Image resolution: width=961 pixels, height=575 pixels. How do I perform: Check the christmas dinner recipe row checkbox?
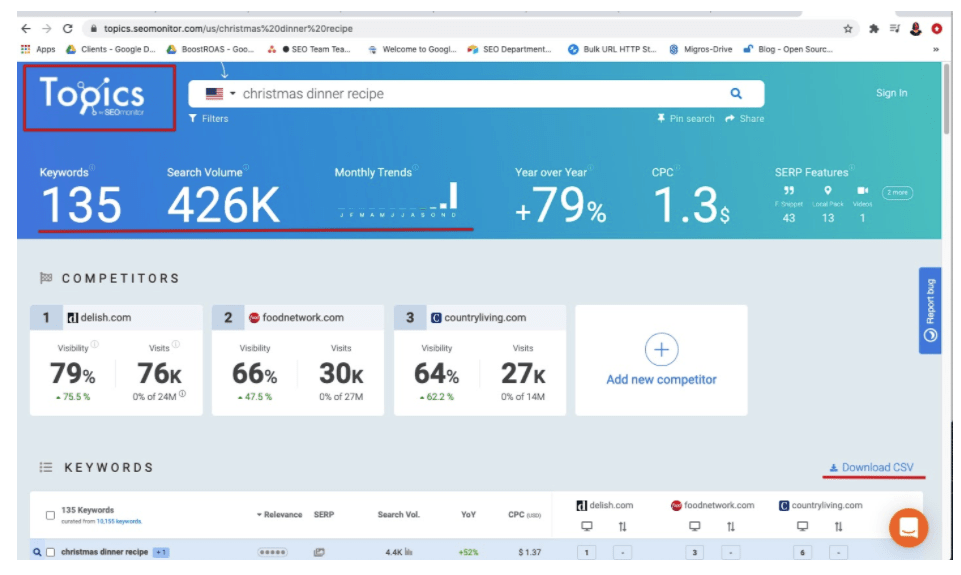click(51, 552)
